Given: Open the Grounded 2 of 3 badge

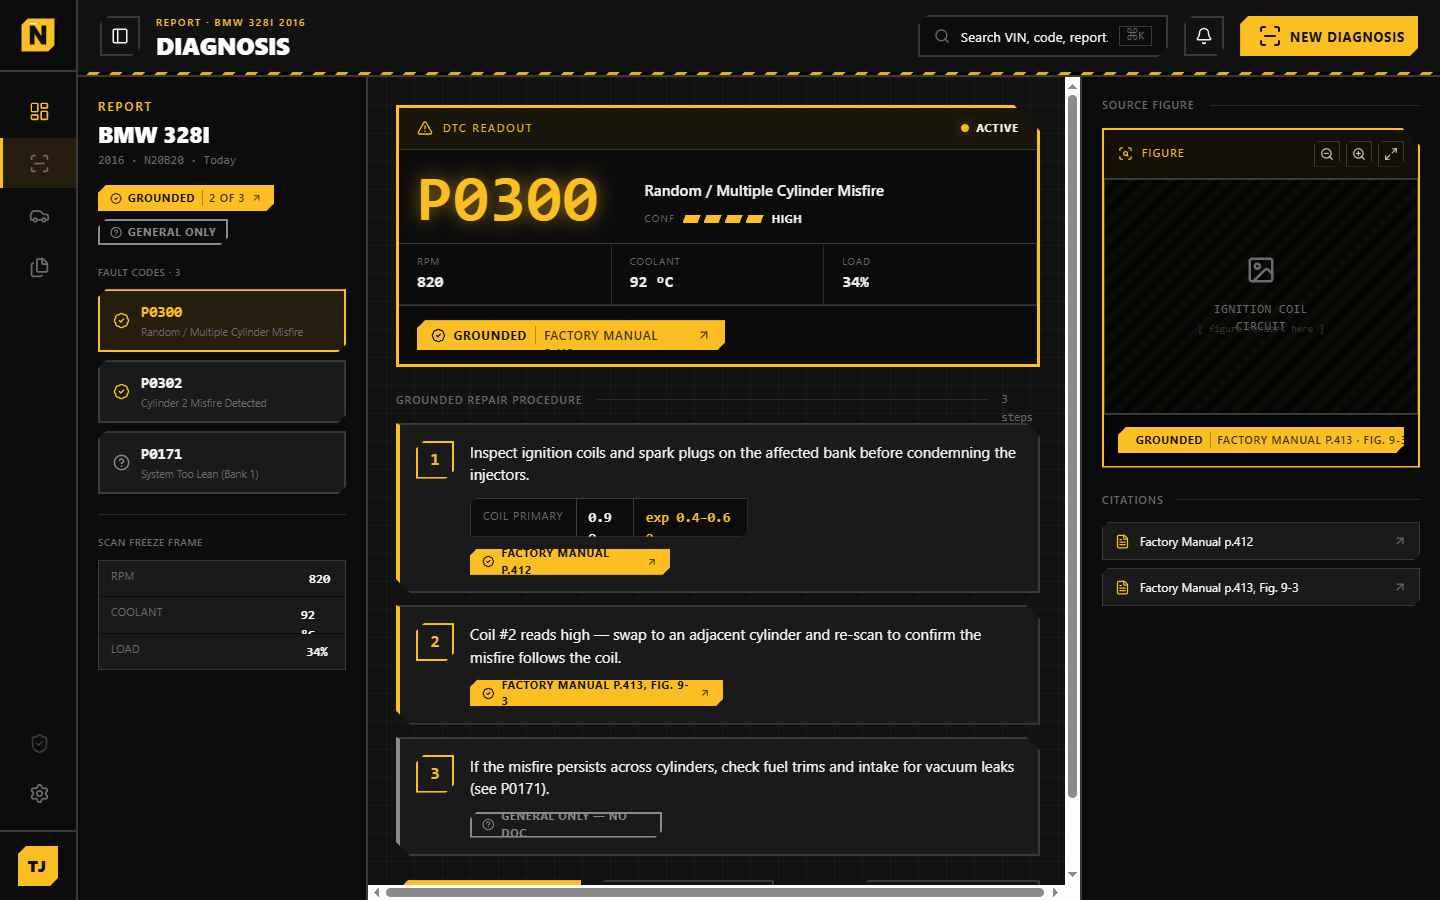Looking at the screenshot, I should 186,198.
